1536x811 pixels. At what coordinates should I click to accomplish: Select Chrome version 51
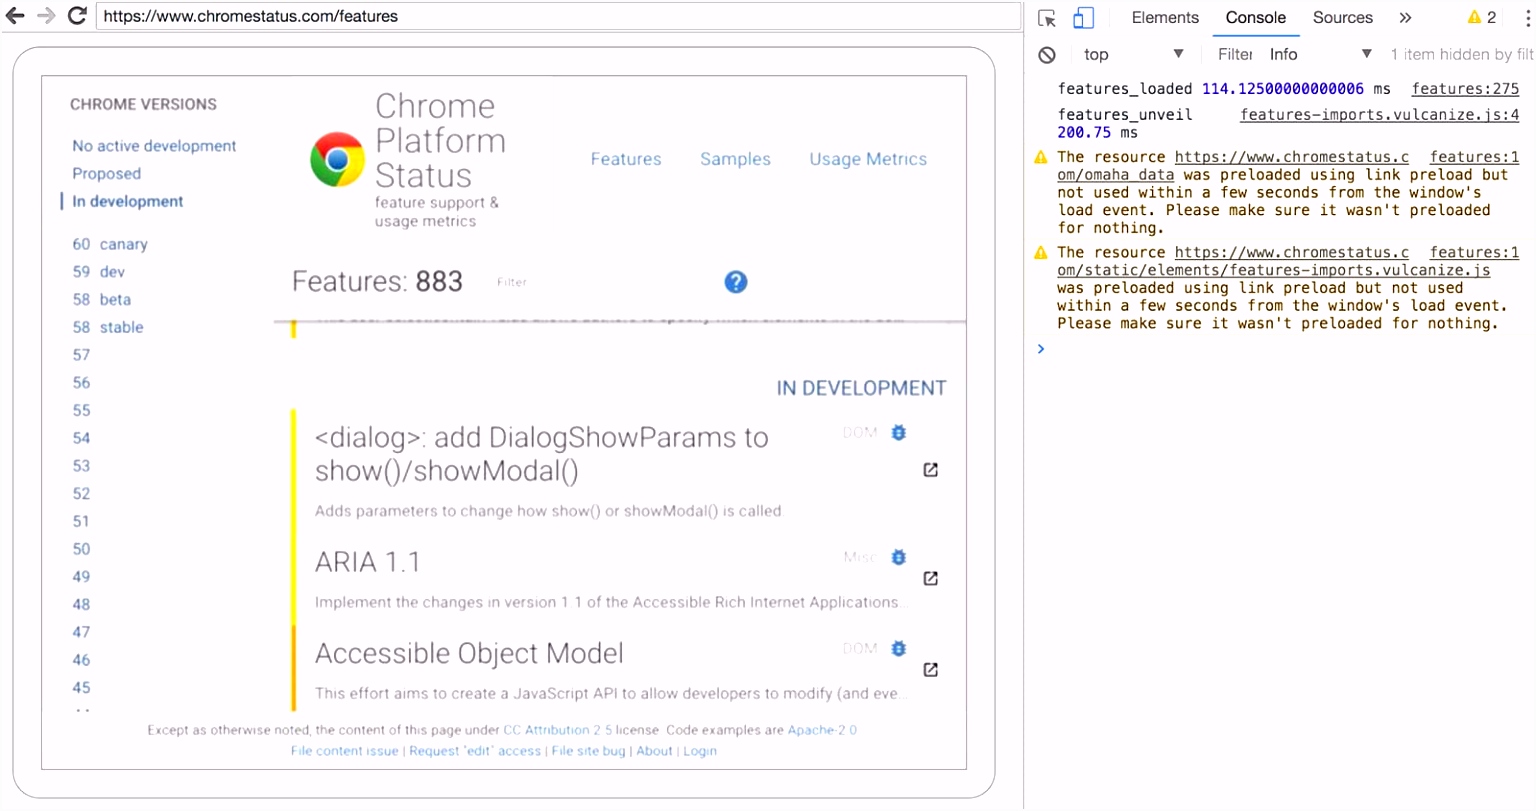coord(81,521)
